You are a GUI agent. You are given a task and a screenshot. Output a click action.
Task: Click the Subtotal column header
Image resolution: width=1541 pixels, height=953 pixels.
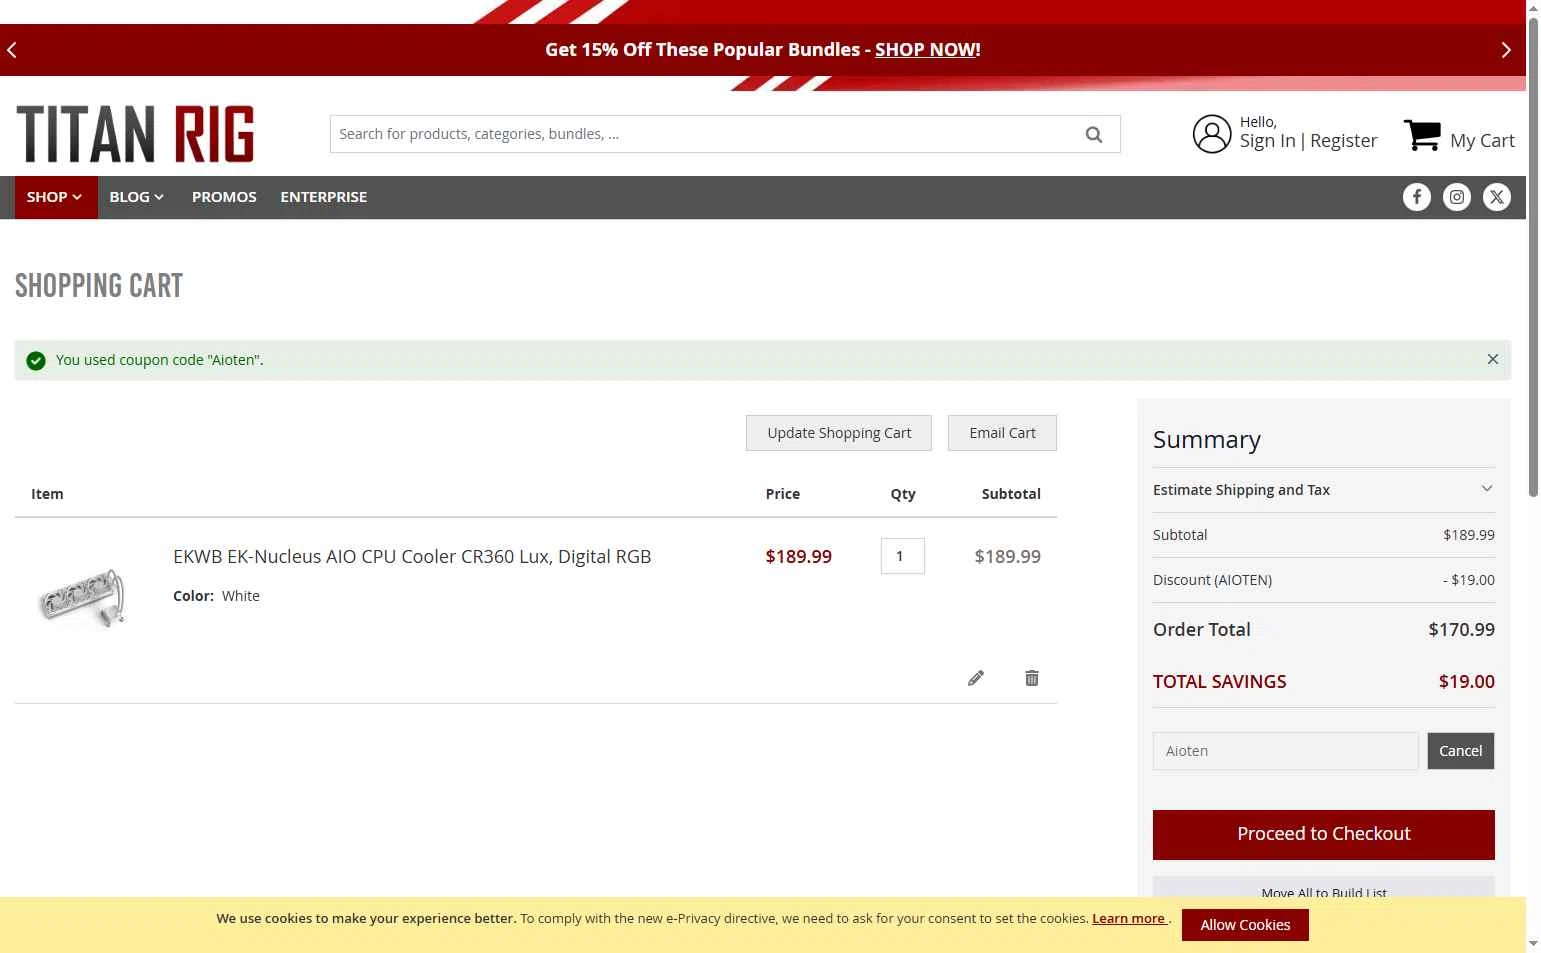click(1011, 494)
